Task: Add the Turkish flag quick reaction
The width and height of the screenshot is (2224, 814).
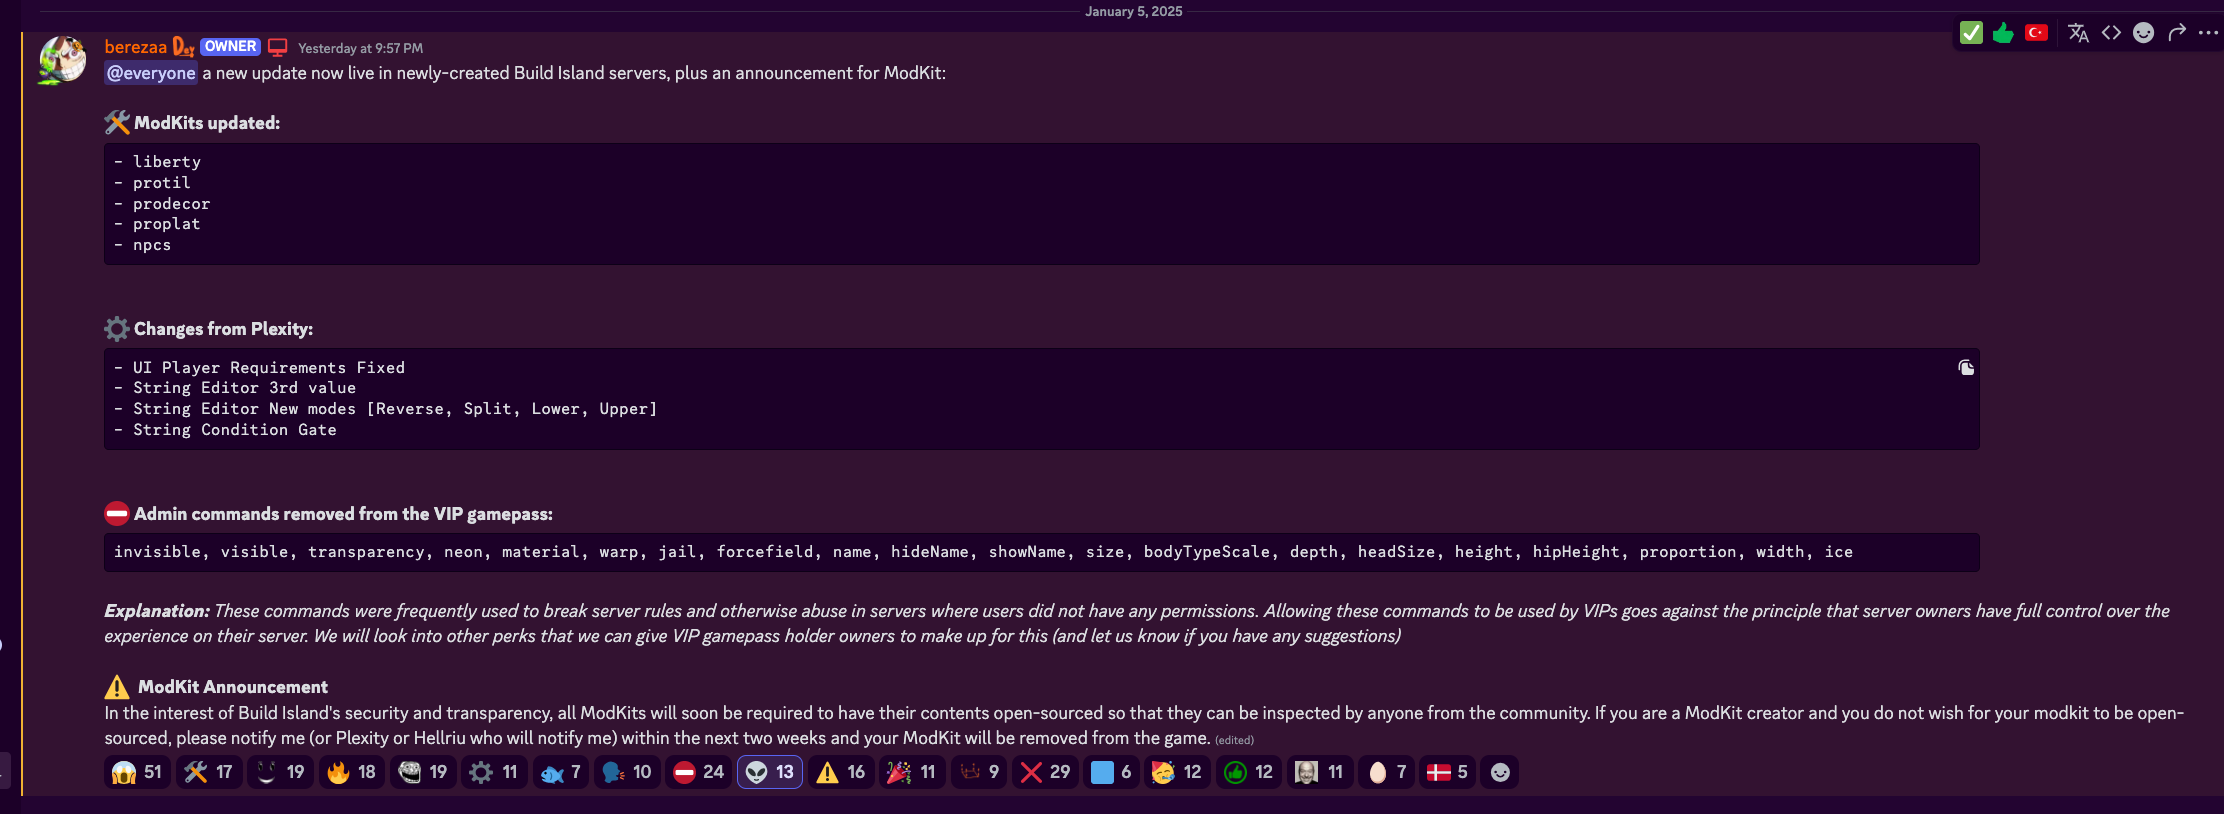Action: coord(2036,33)
